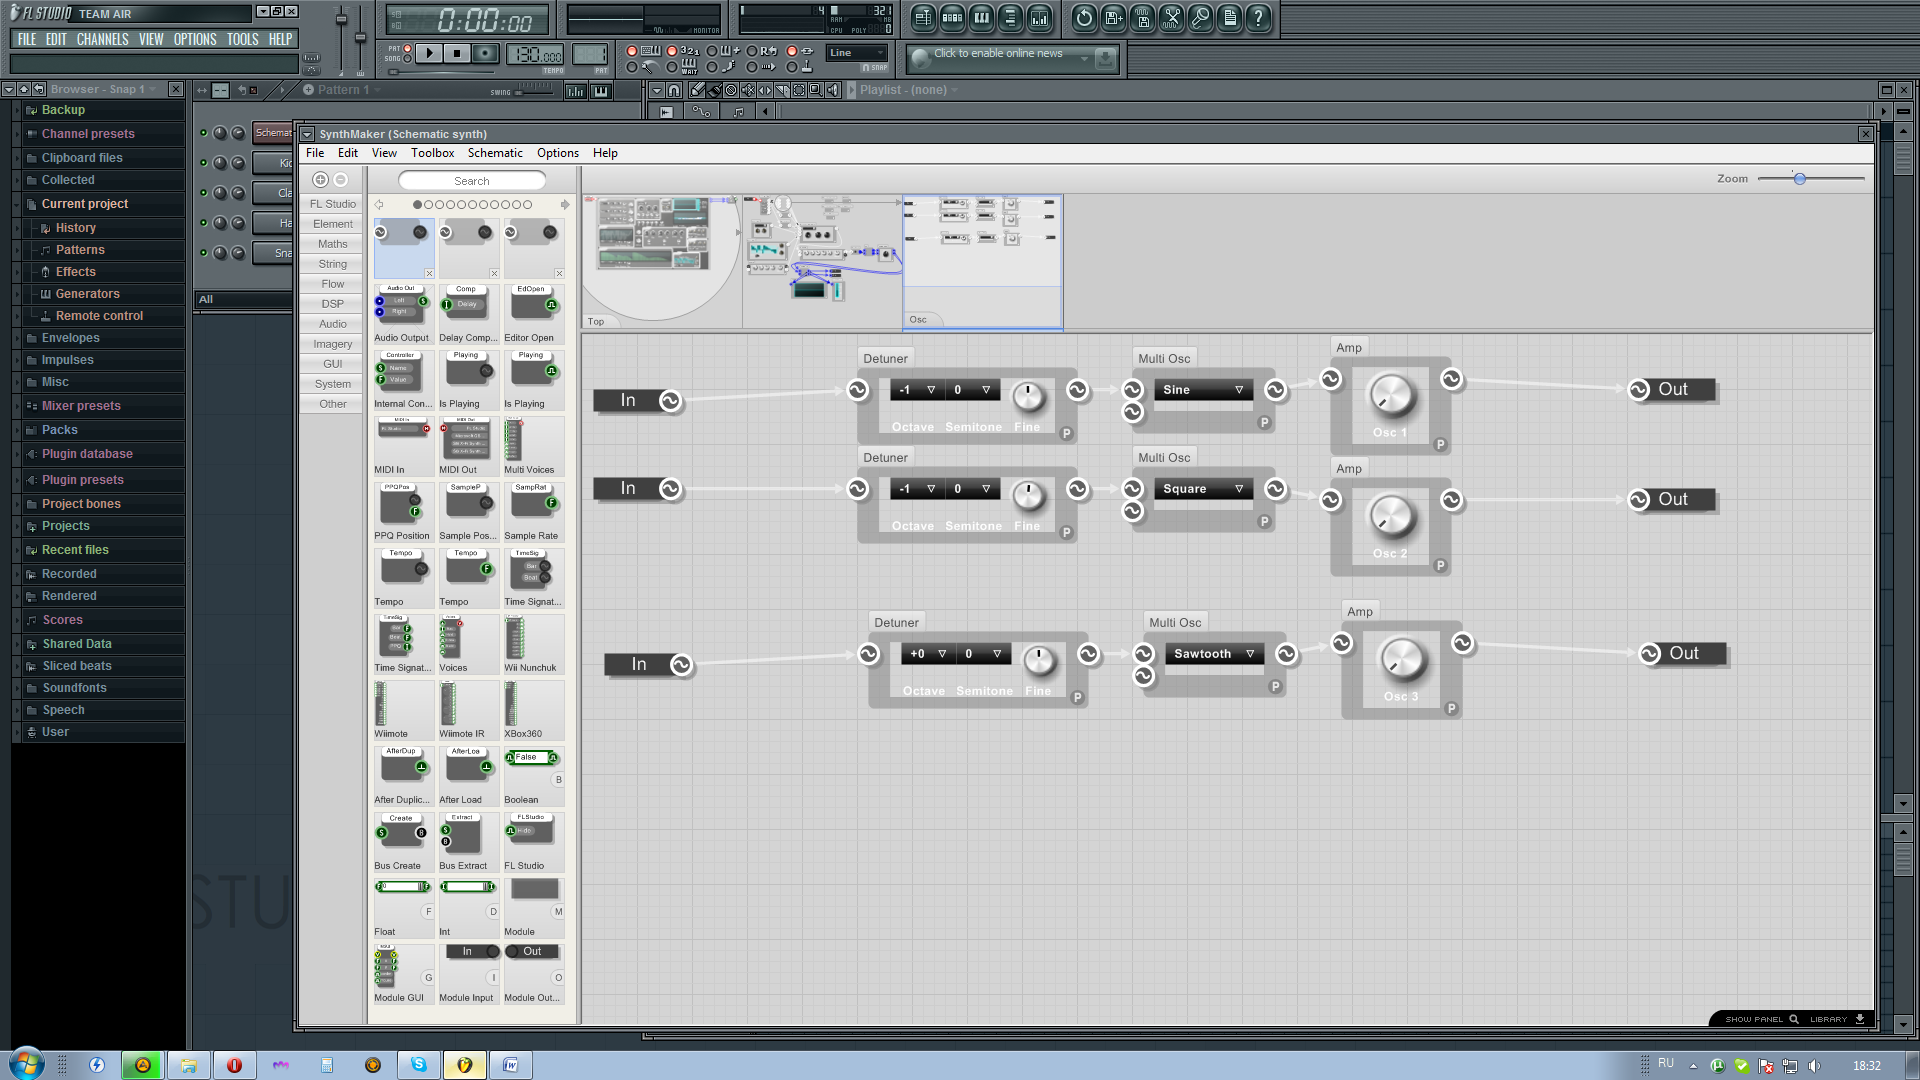
Task: Click the Osc 1 Amp knob
Action: pos(1391,395)
